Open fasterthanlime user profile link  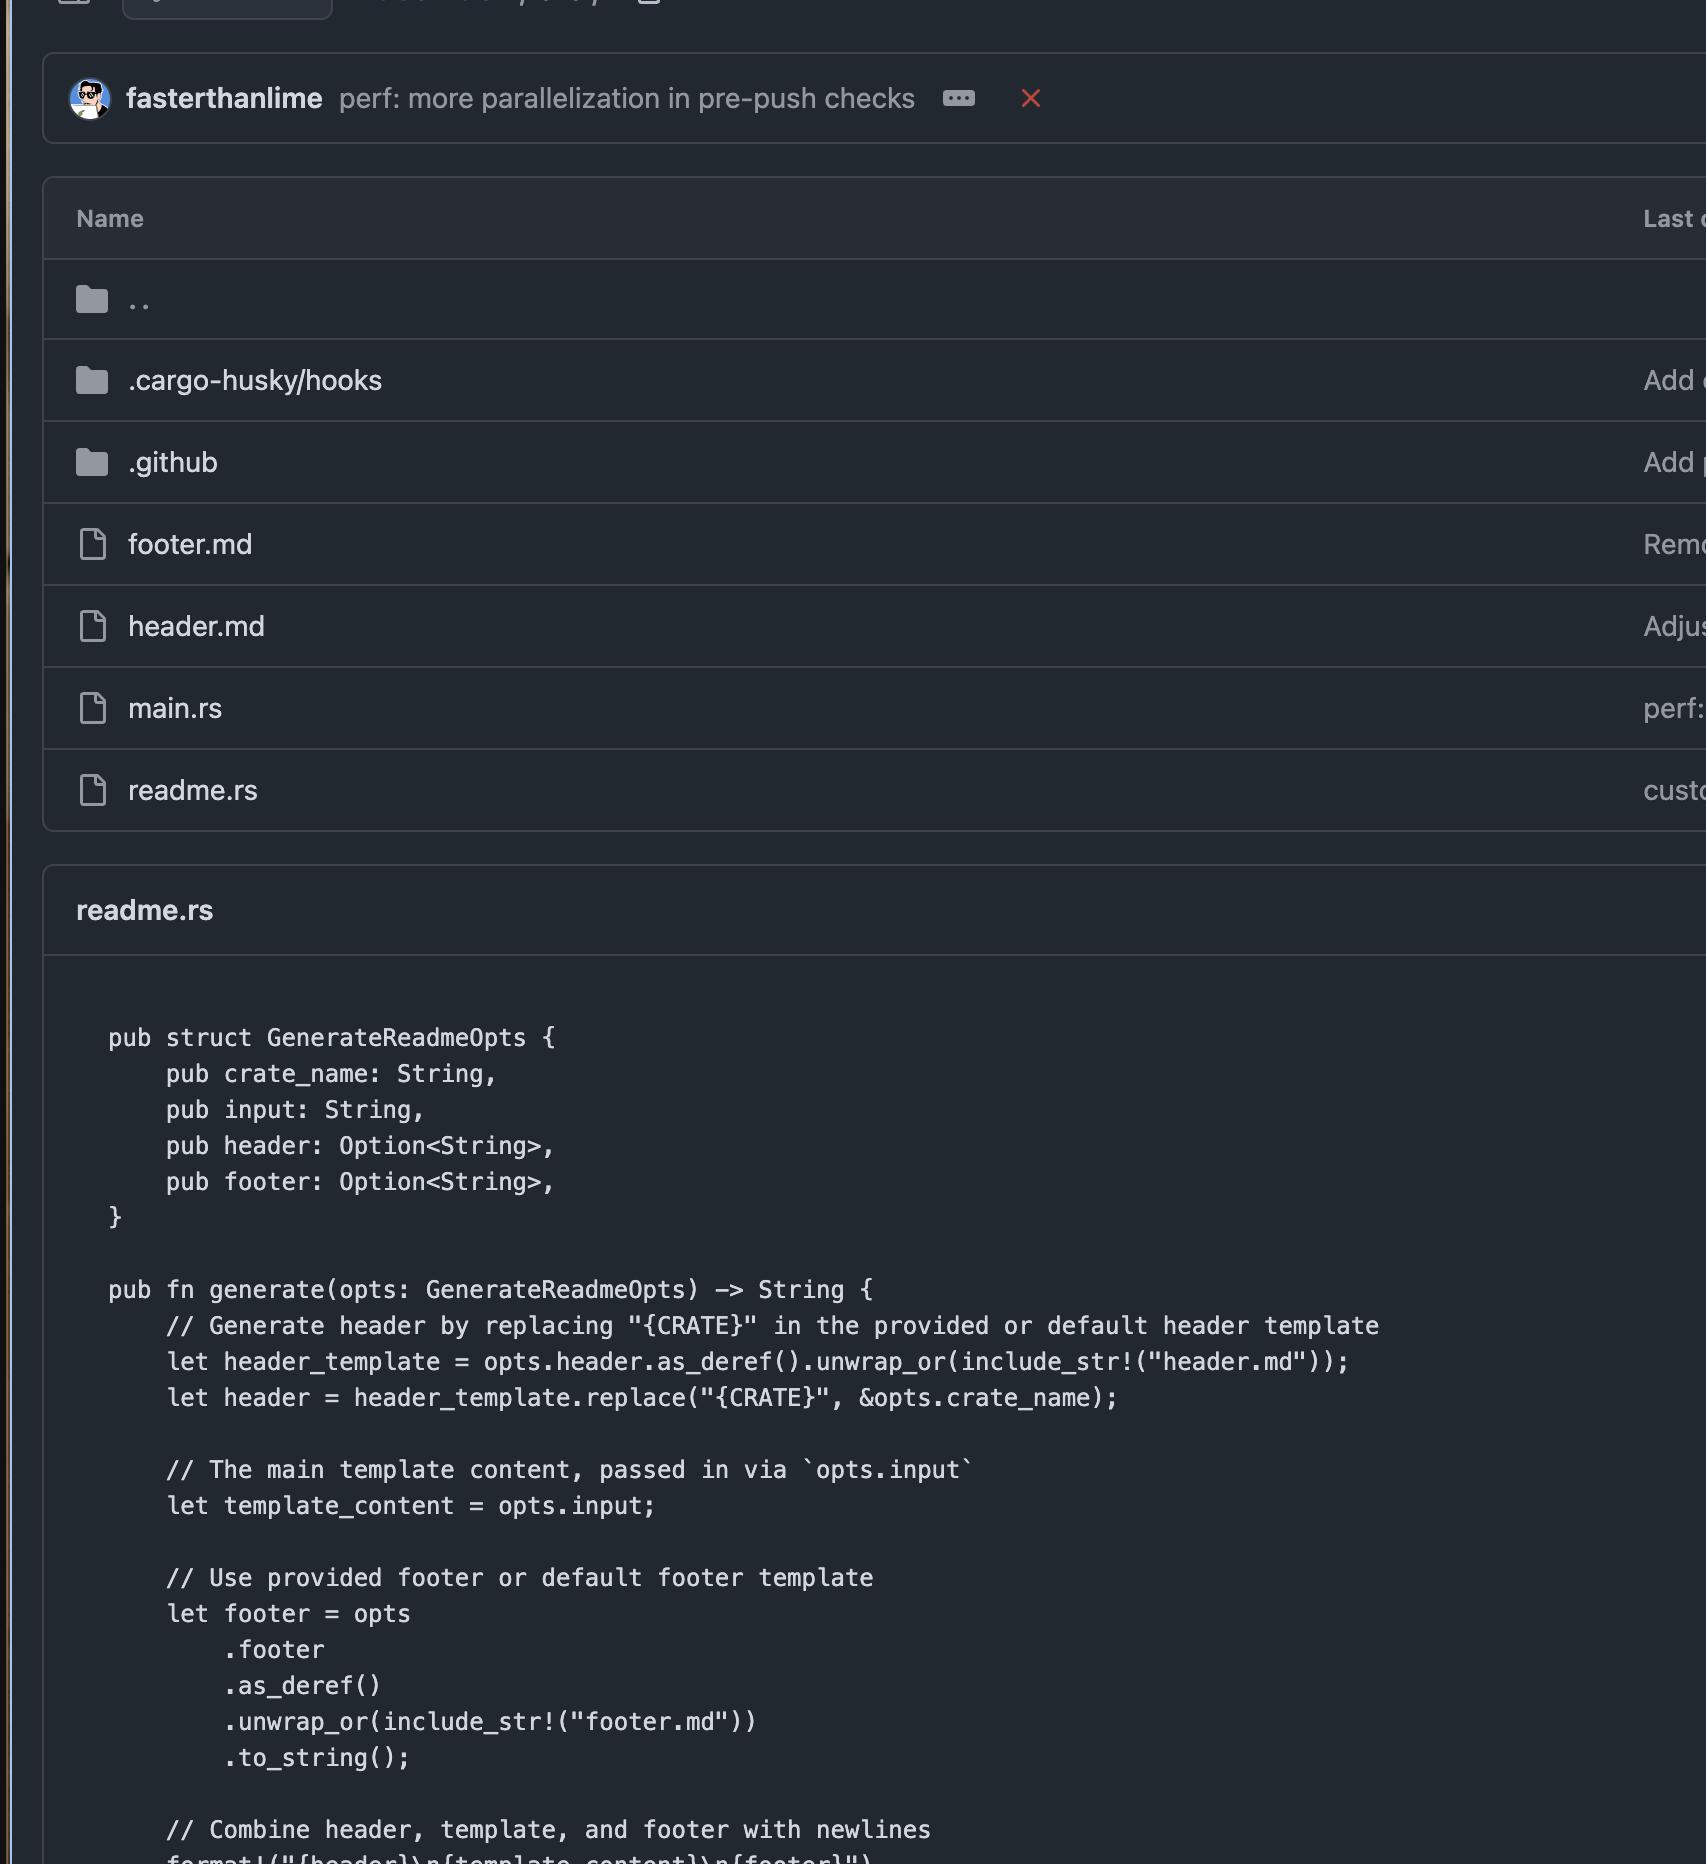pos(224,99)
